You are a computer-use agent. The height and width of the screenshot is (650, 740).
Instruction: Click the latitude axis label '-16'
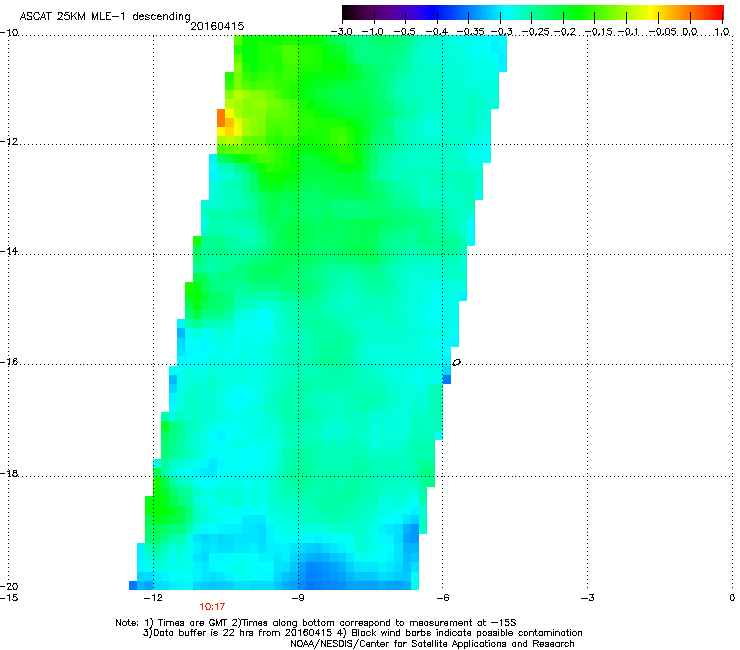(9, 362)
